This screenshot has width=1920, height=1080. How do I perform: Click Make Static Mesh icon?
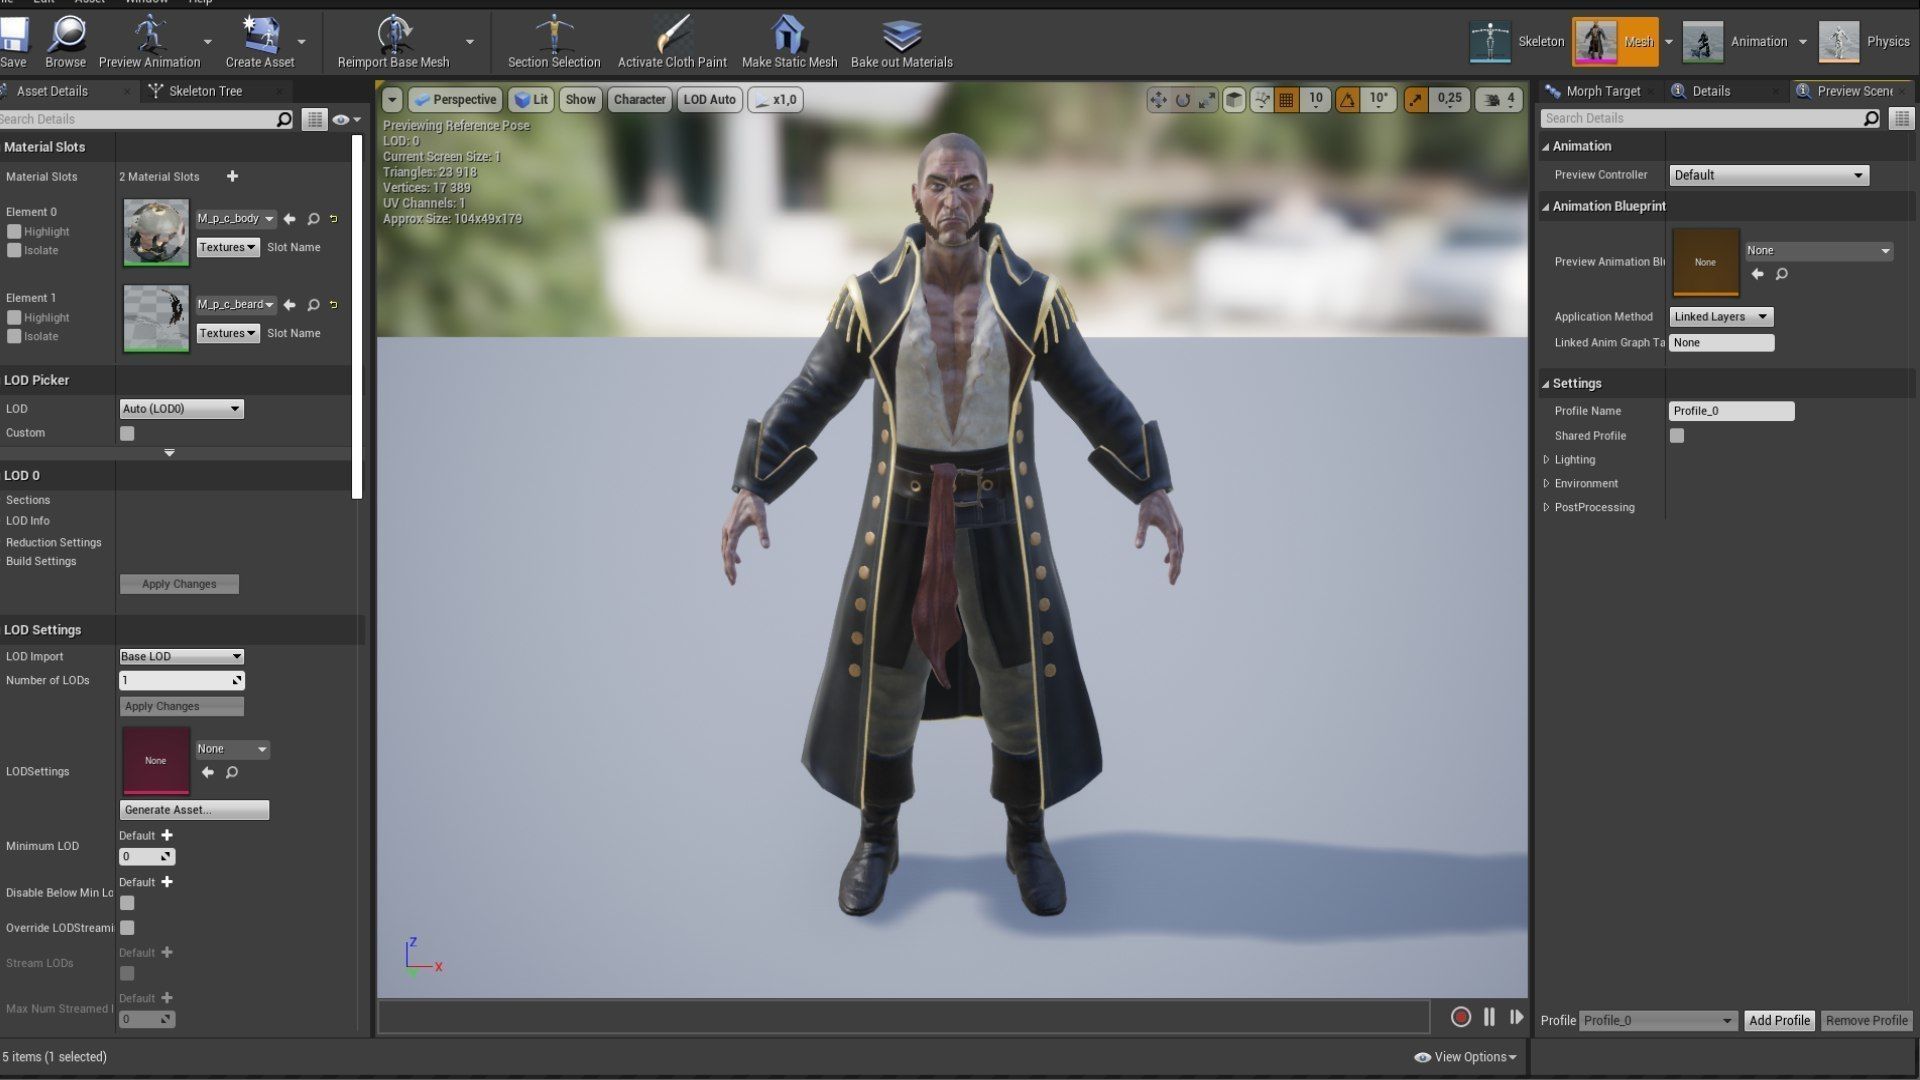coord(789,35)
